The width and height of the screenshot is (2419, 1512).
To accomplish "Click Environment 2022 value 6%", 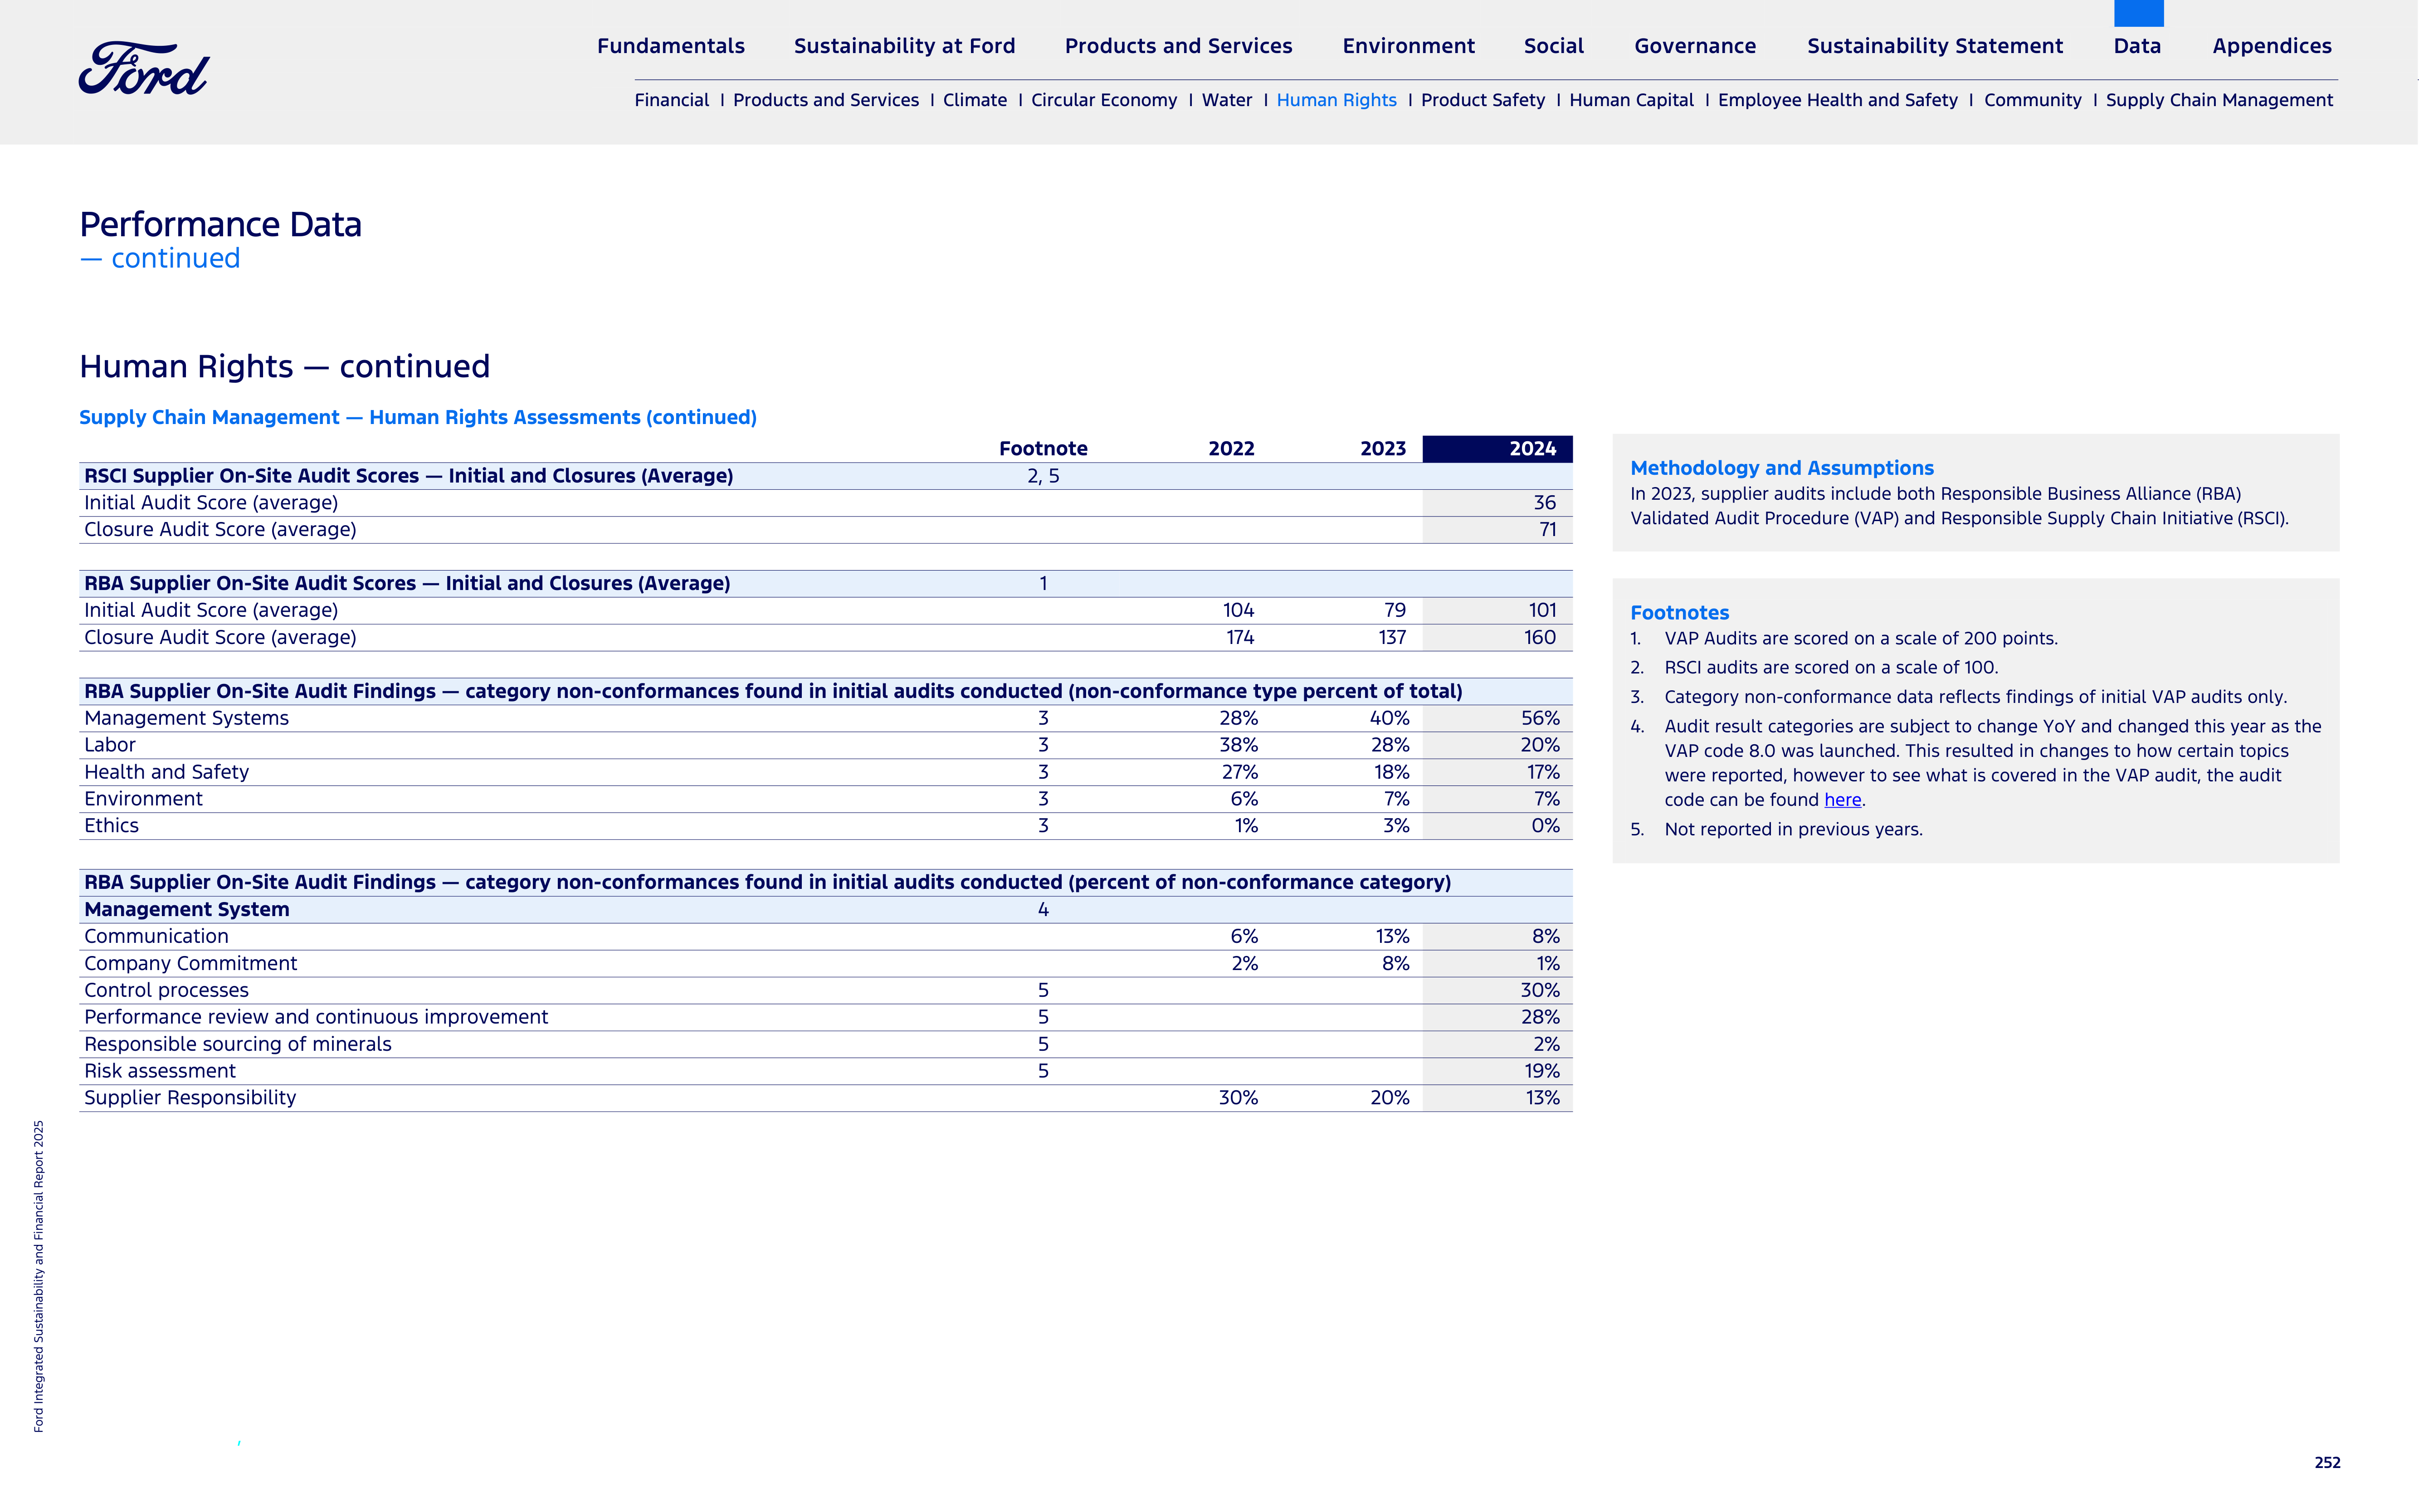I will coord(1244,799).
